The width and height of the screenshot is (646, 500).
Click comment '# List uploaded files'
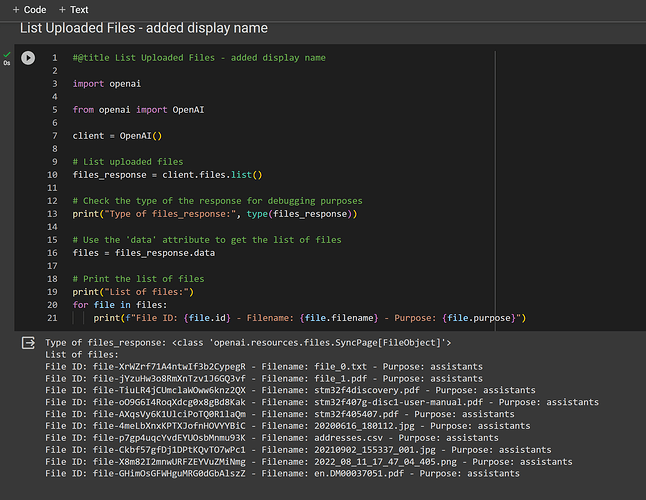pos(128,162)
